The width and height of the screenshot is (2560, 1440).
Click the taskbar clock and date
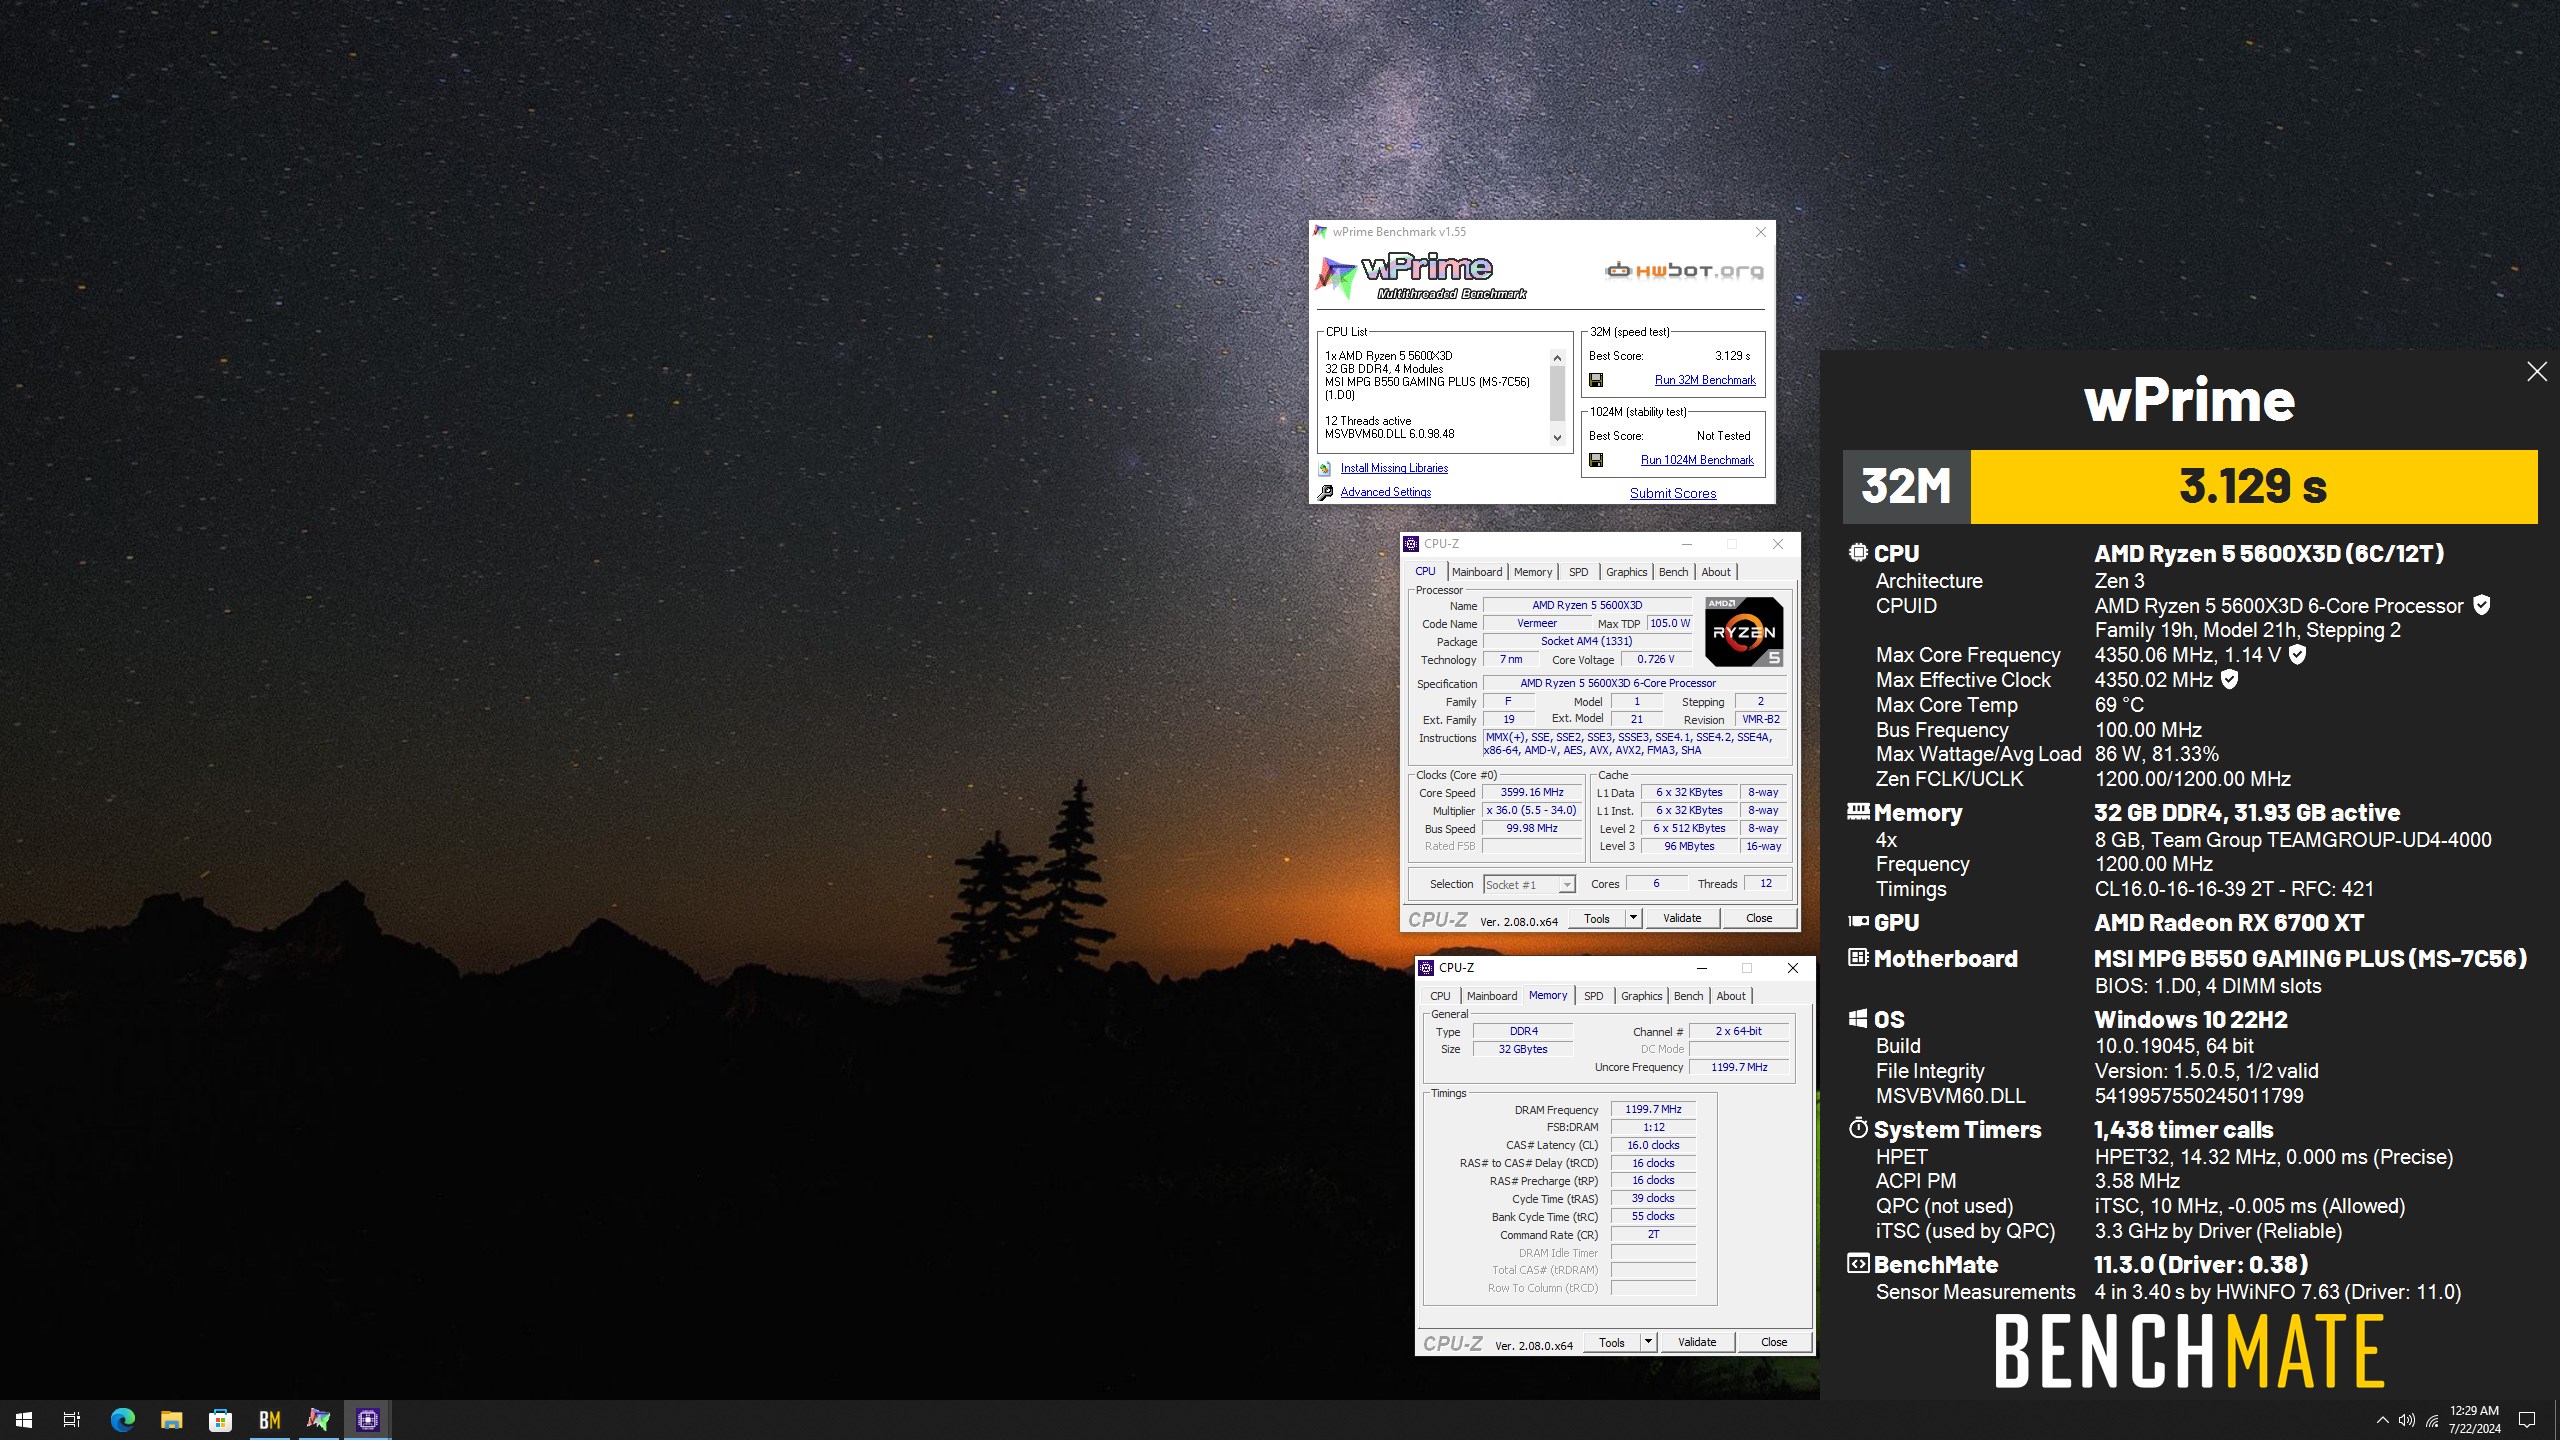pyautogui.click(x=2474, y=1420)
